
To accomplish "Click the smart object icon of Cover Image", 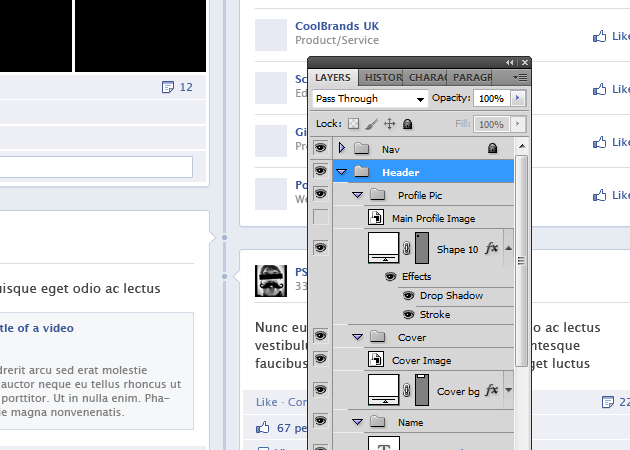I will tap(377, 360).
